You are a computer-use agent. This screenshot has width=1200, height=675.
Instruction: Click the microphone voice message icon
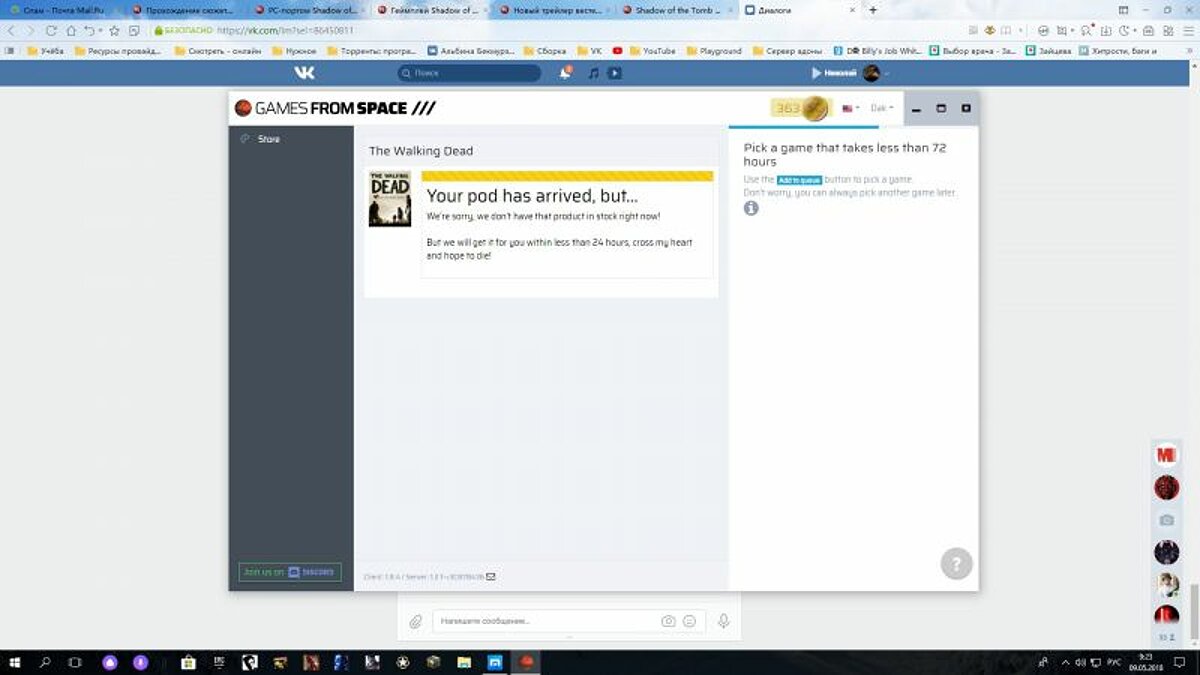(723, 621)
